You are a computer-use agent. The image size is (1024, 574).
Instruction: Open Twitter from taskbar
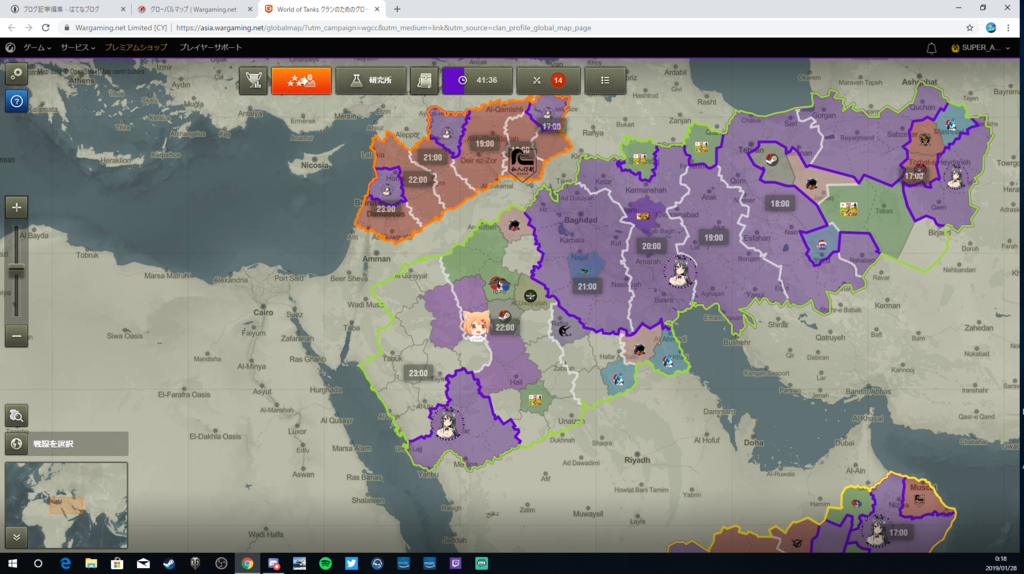(351, 564)
